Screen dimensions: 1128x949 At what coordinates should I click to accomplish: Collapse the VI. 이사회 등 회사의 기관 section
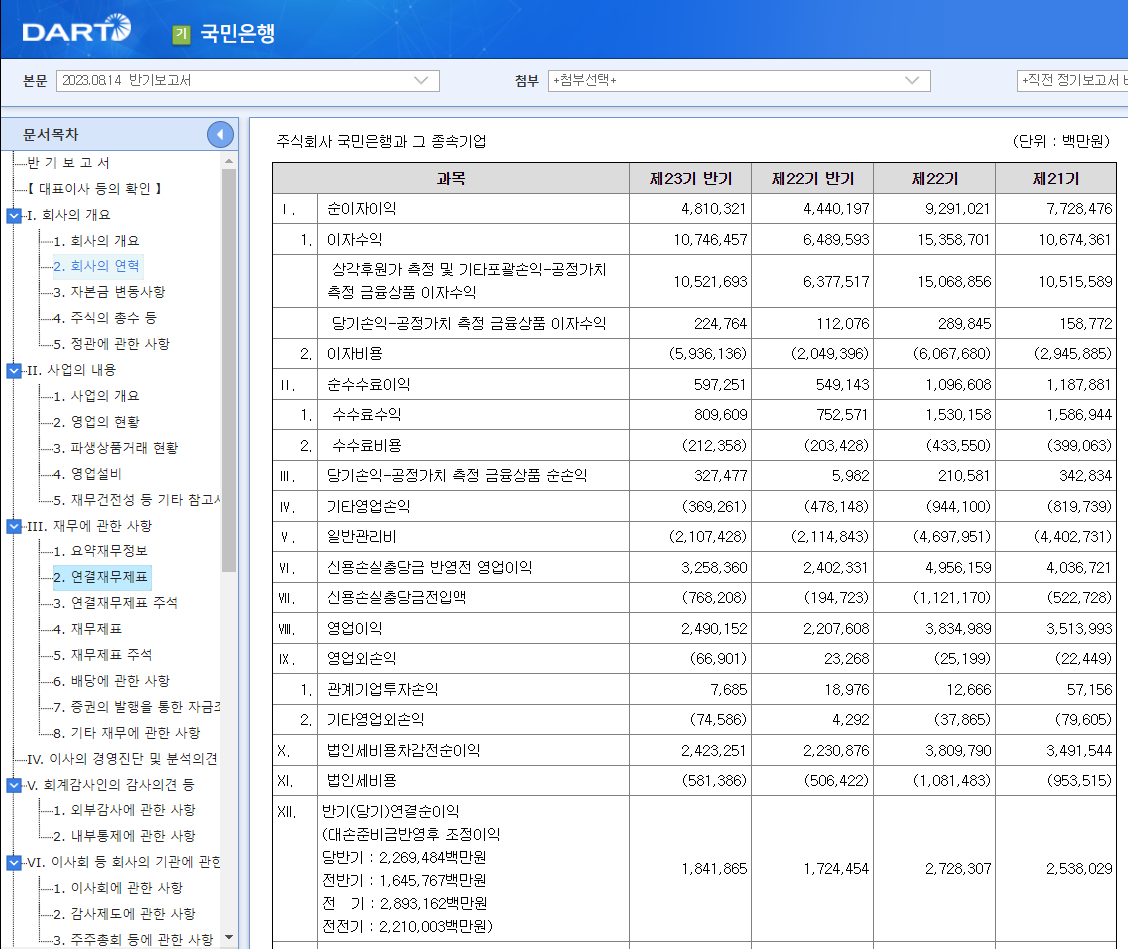[x=12, y=860]
